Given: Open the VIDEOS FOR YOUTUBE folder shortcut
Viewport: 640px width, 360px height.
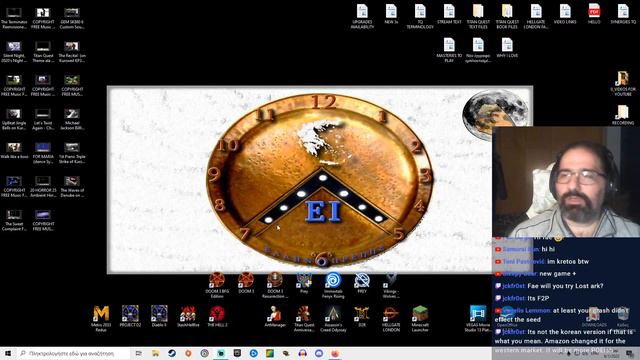Looking at the screenshot, I should coord(623,83).
